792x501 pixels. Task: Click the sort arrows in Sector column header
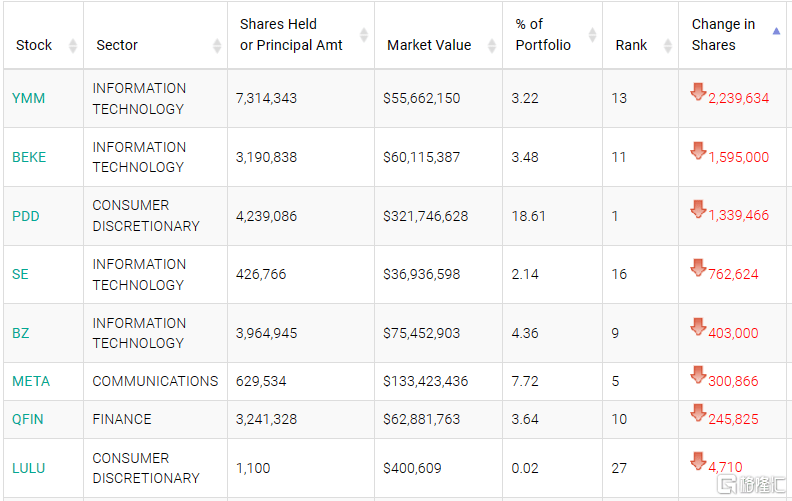[x=217, y=46]
